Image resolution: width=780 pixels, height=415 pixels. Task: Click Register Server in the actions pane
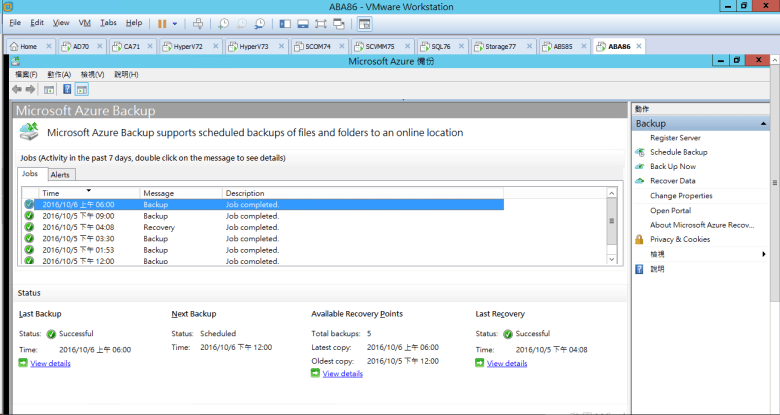click(675, 138)
